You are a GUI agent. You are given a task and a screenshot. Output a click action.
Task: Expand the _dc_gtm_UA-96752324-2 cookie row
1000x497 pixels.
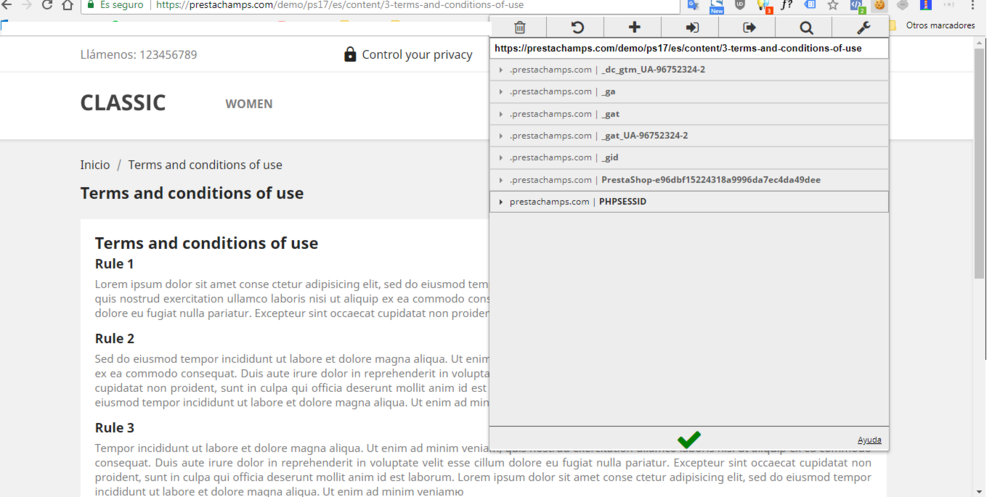689,70
